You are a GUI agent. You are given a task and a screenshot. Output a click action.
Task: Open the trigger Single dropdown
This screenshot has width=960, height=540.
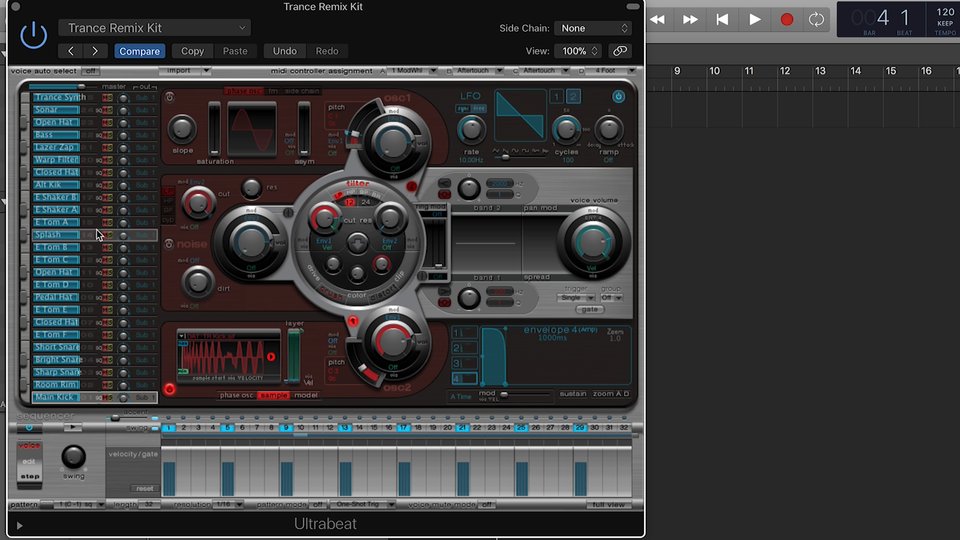point(576,298)
